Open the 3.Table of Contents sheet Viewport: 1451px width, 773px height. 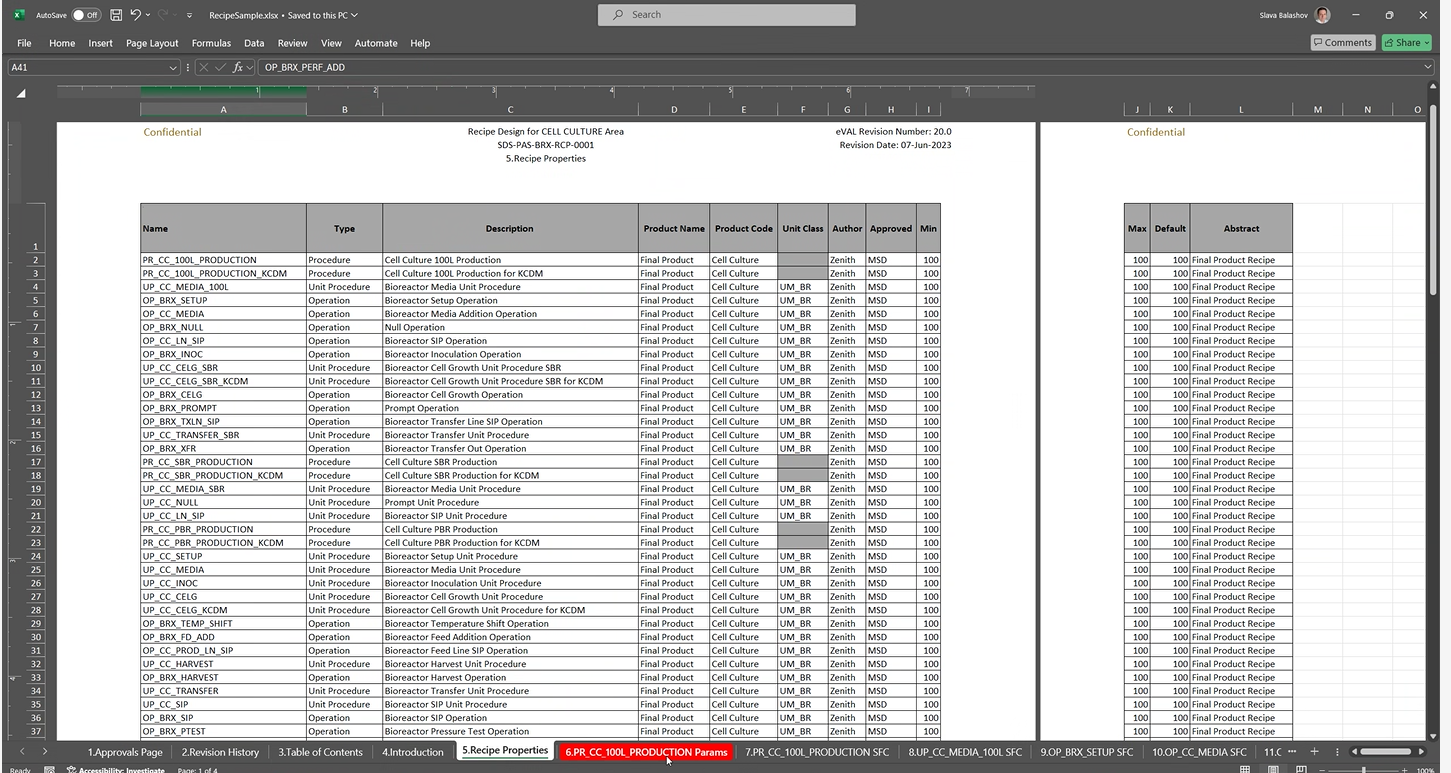(x=320, y=752)
